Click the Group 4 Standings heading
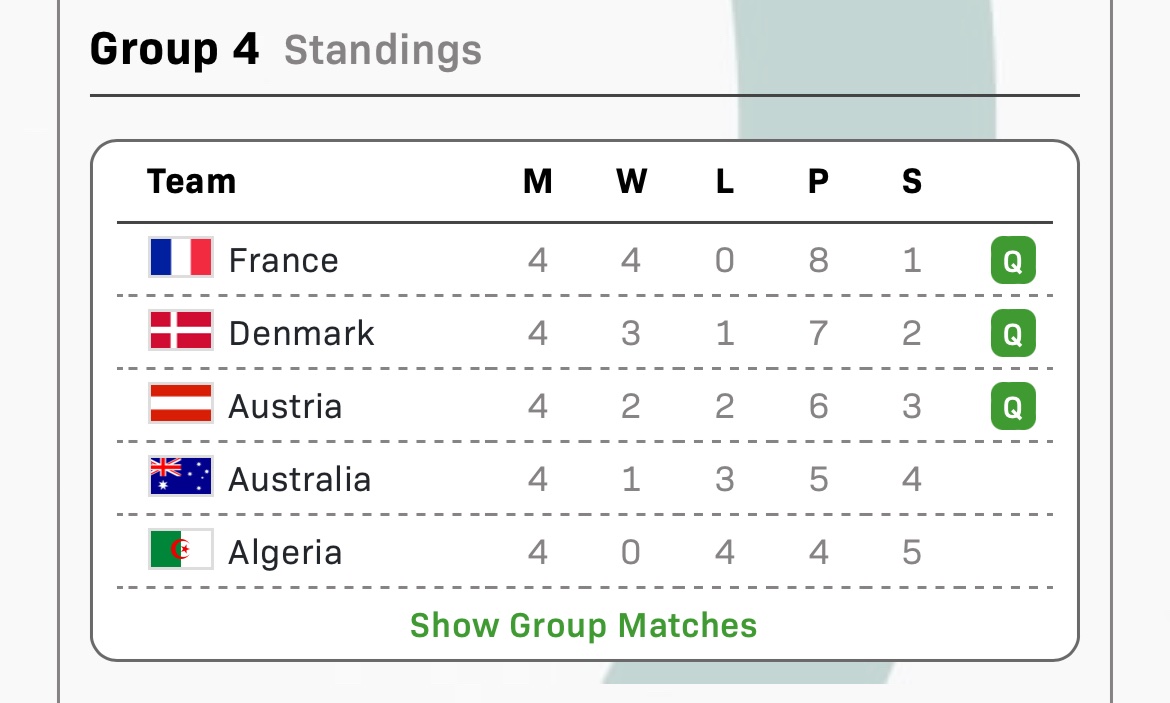 coord(286,49)
